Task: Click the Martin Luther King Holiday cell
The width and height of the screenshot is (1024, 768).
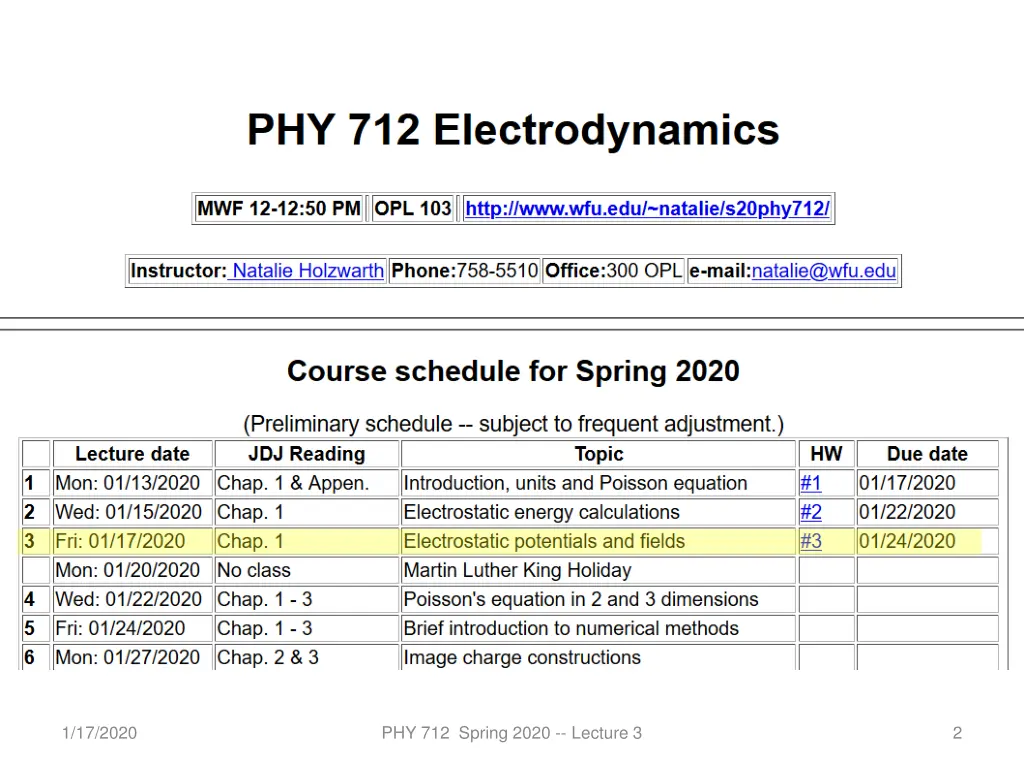Action: coord(598,570)
